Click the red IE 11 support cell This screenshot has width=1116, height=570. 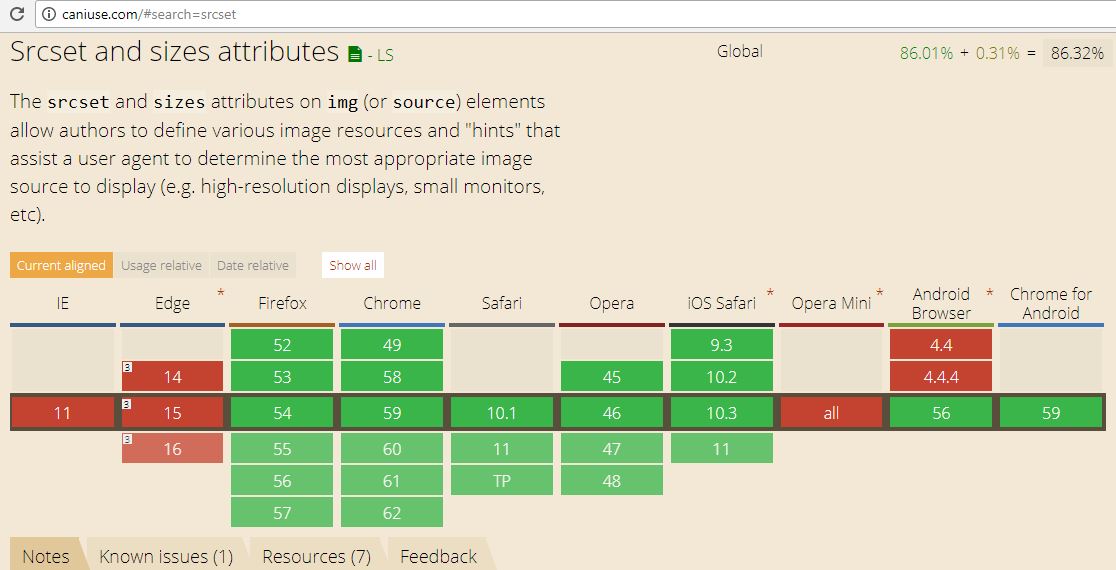[x=62, y=412]
